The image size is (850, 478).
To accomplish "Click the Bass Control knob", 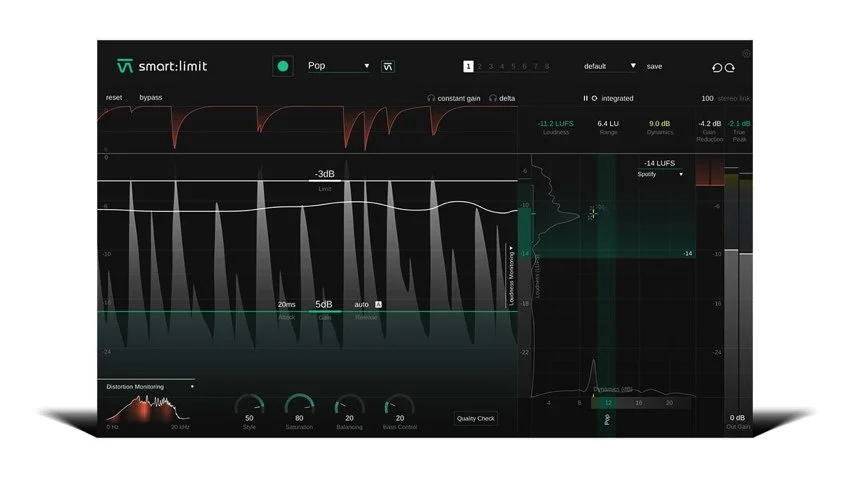I will [x=400, y=405].
